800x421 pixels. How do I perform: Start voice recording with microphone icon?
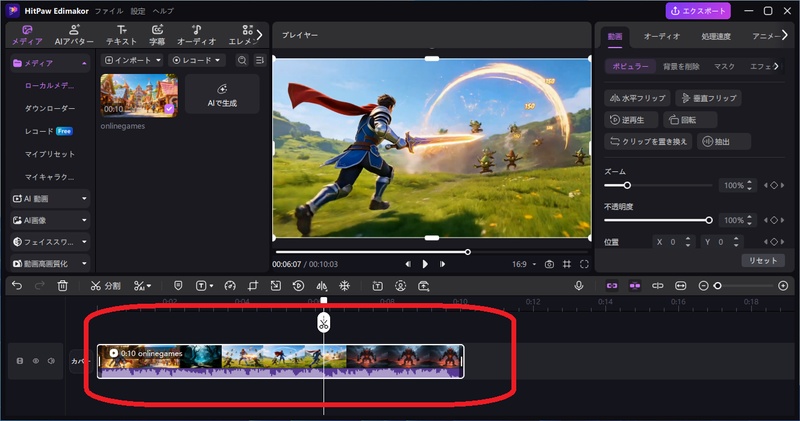(x=579, y=286)
